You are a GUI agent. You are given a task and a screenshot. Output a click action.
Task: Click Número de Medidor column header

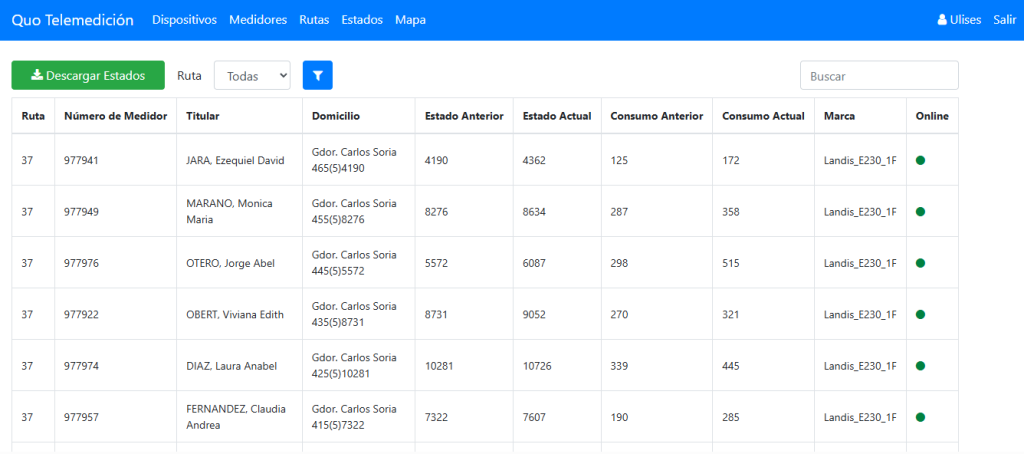pos(116,116)
